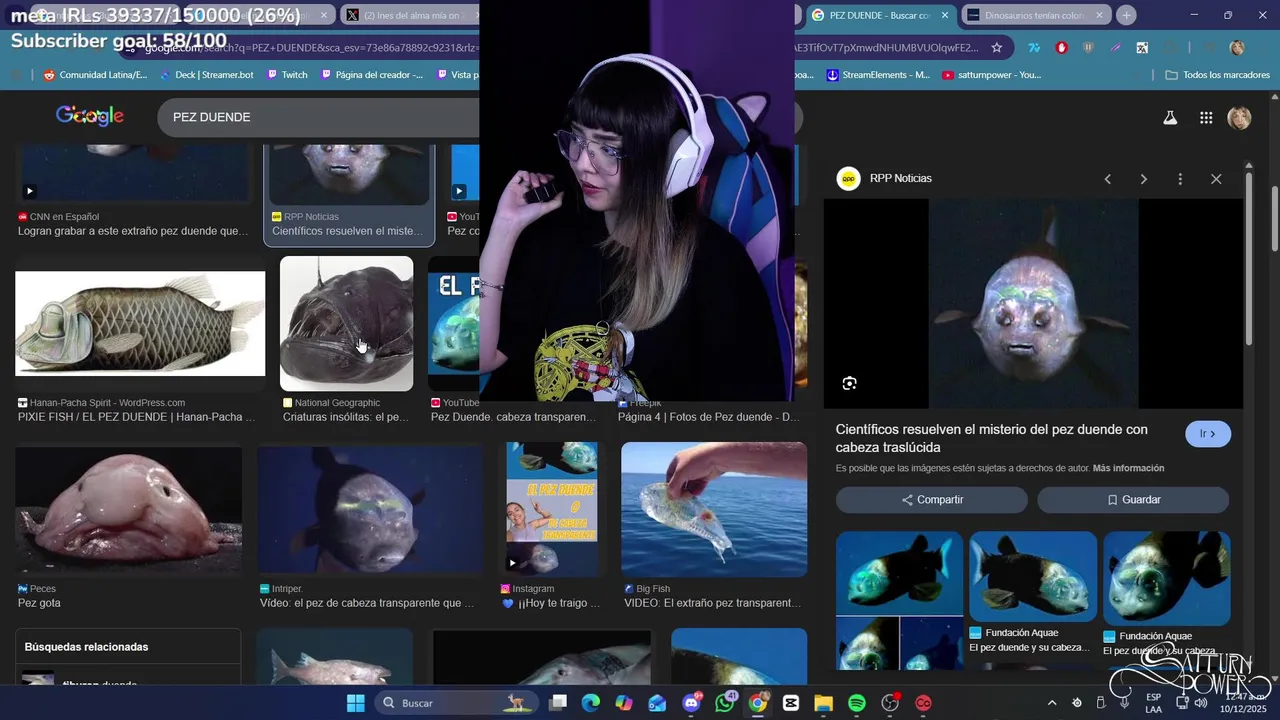Viewport: 1280px width, 720px height.
Task: Open Más información copyright link
Action: (1128, 468)
